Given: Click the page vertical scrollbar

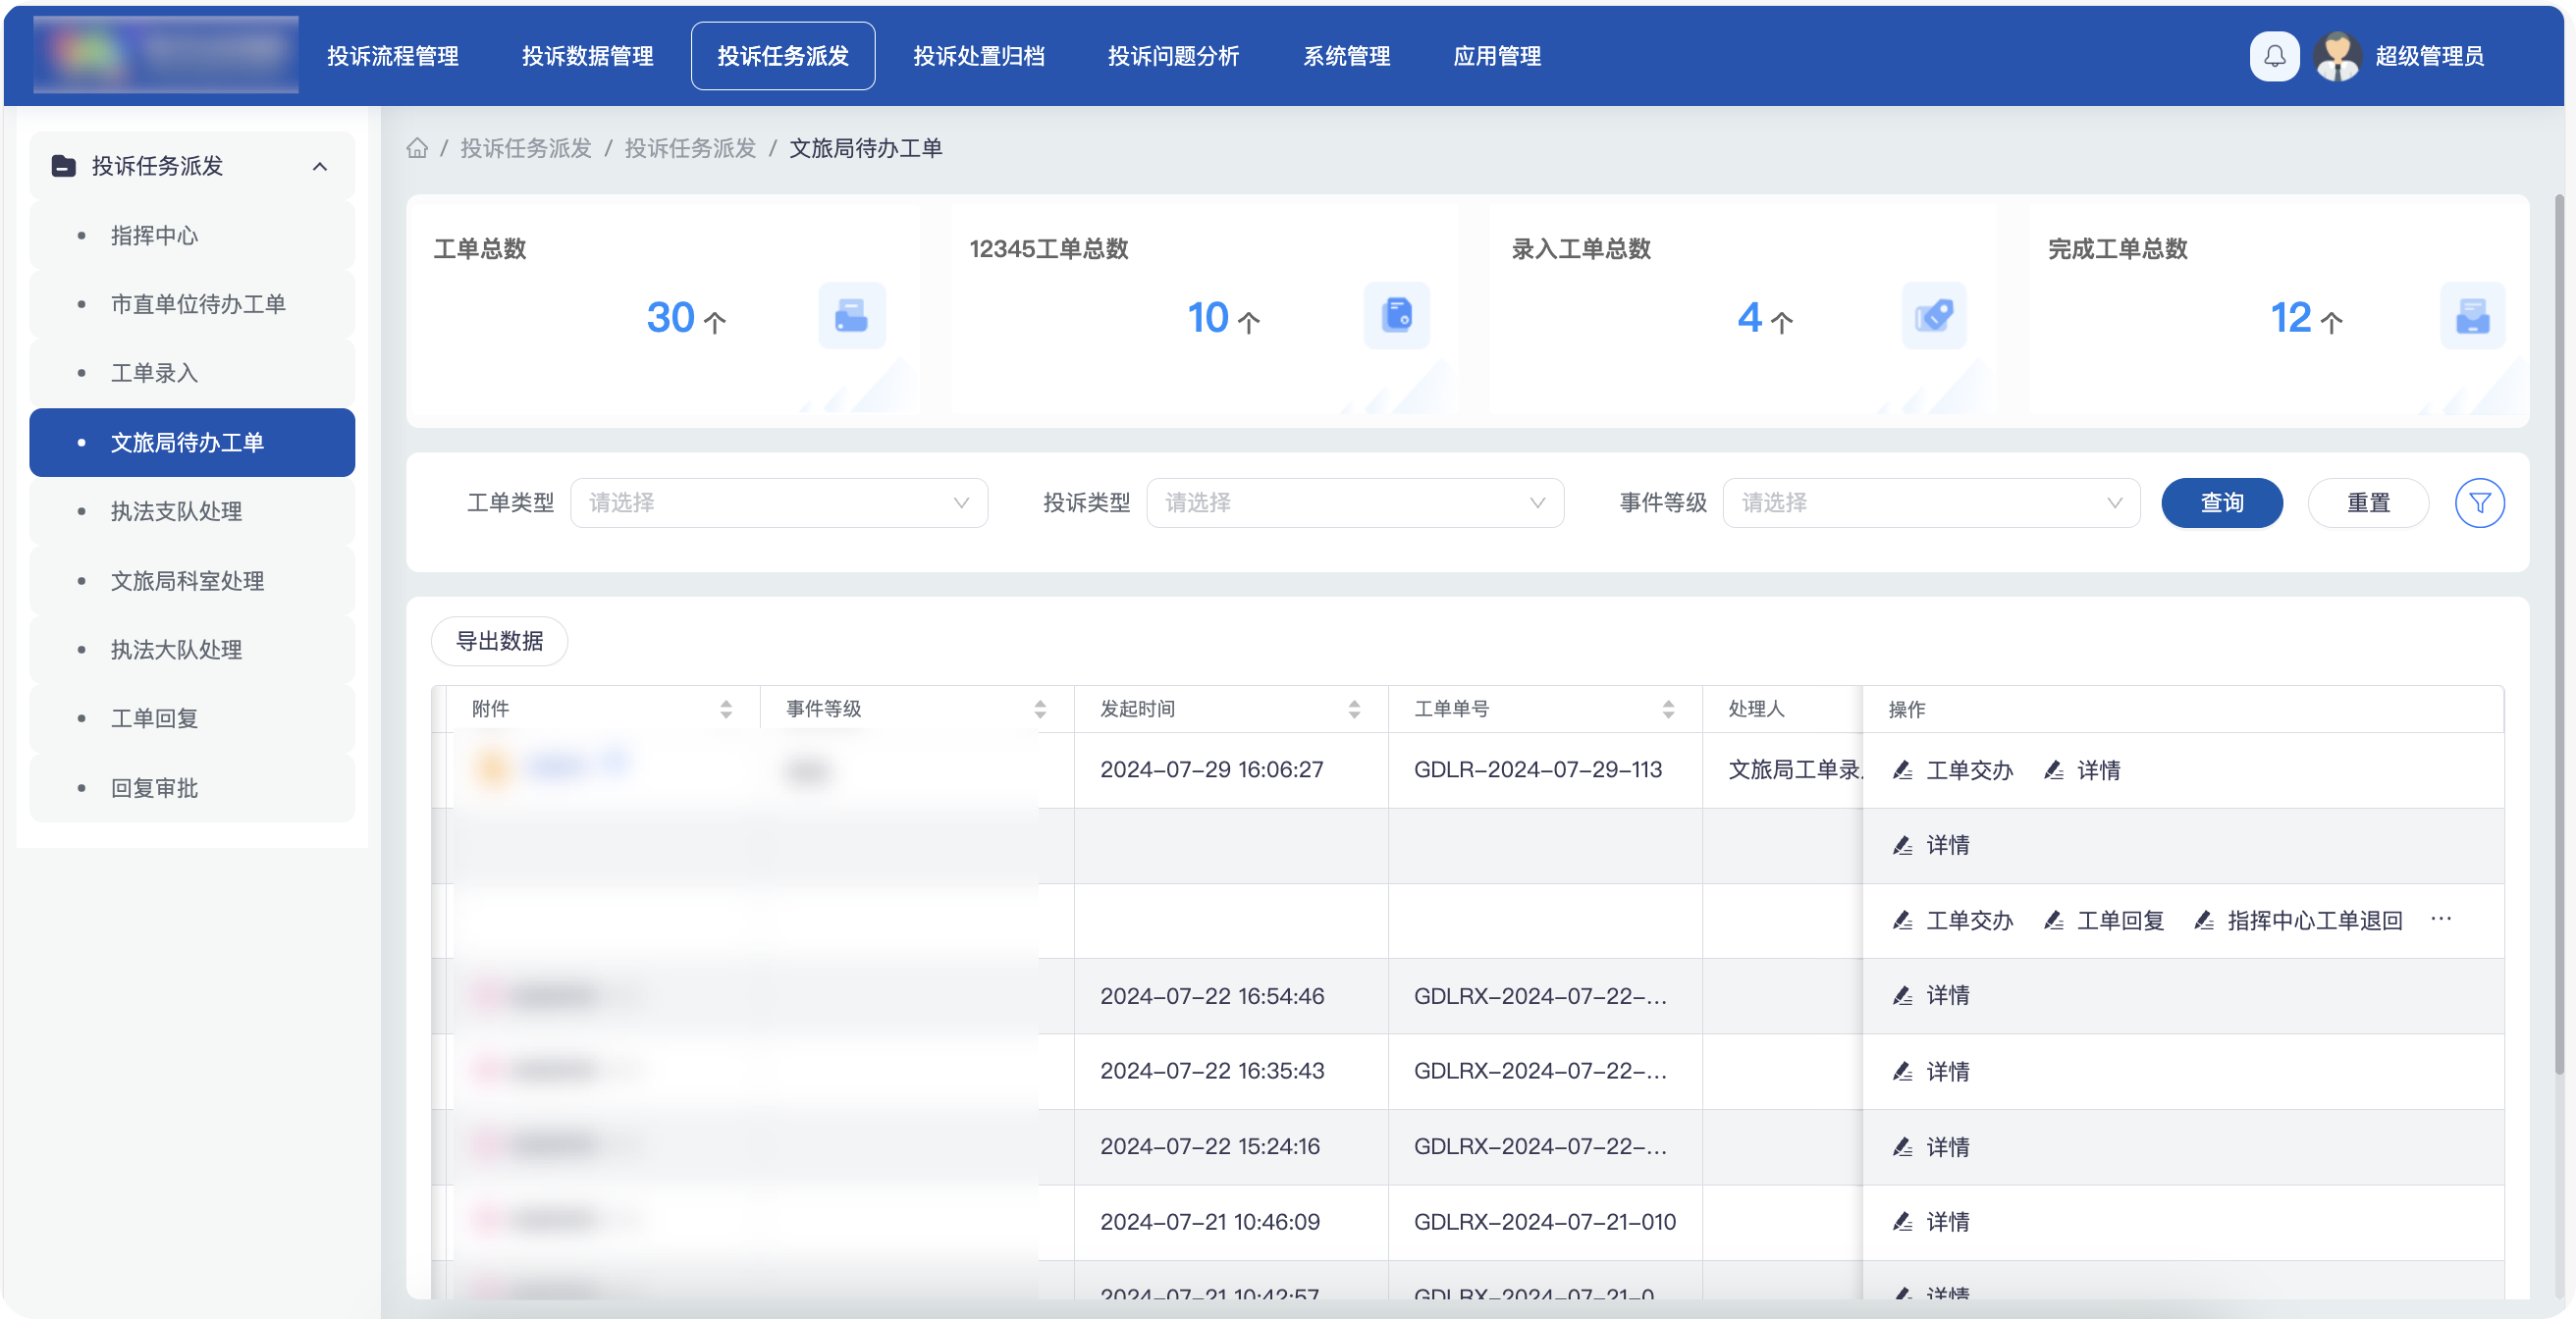Looking at the screenshot, I should point(2559,635).
